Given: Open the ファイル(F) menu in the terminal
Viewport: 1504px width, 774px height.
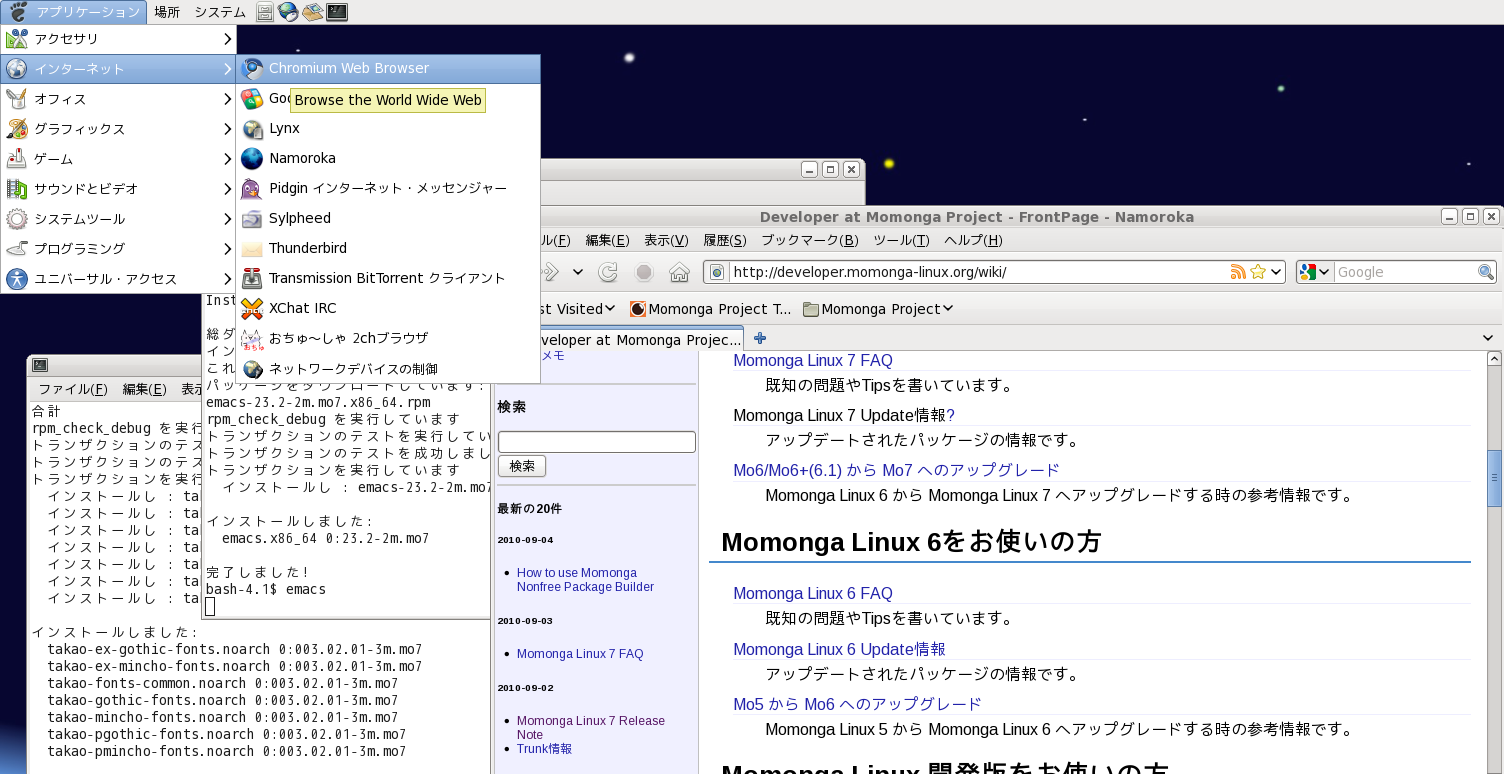Looking at the screenshot, I should (x=72, y=389).
